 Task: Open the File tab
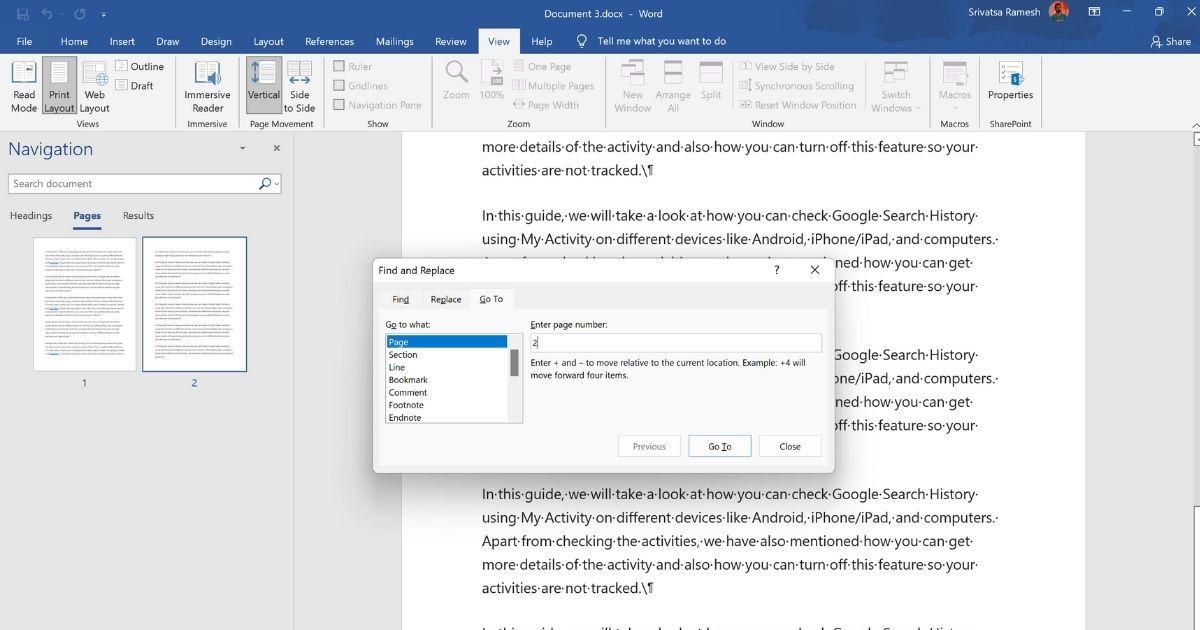pyautogui.click(x=25, y=42)
